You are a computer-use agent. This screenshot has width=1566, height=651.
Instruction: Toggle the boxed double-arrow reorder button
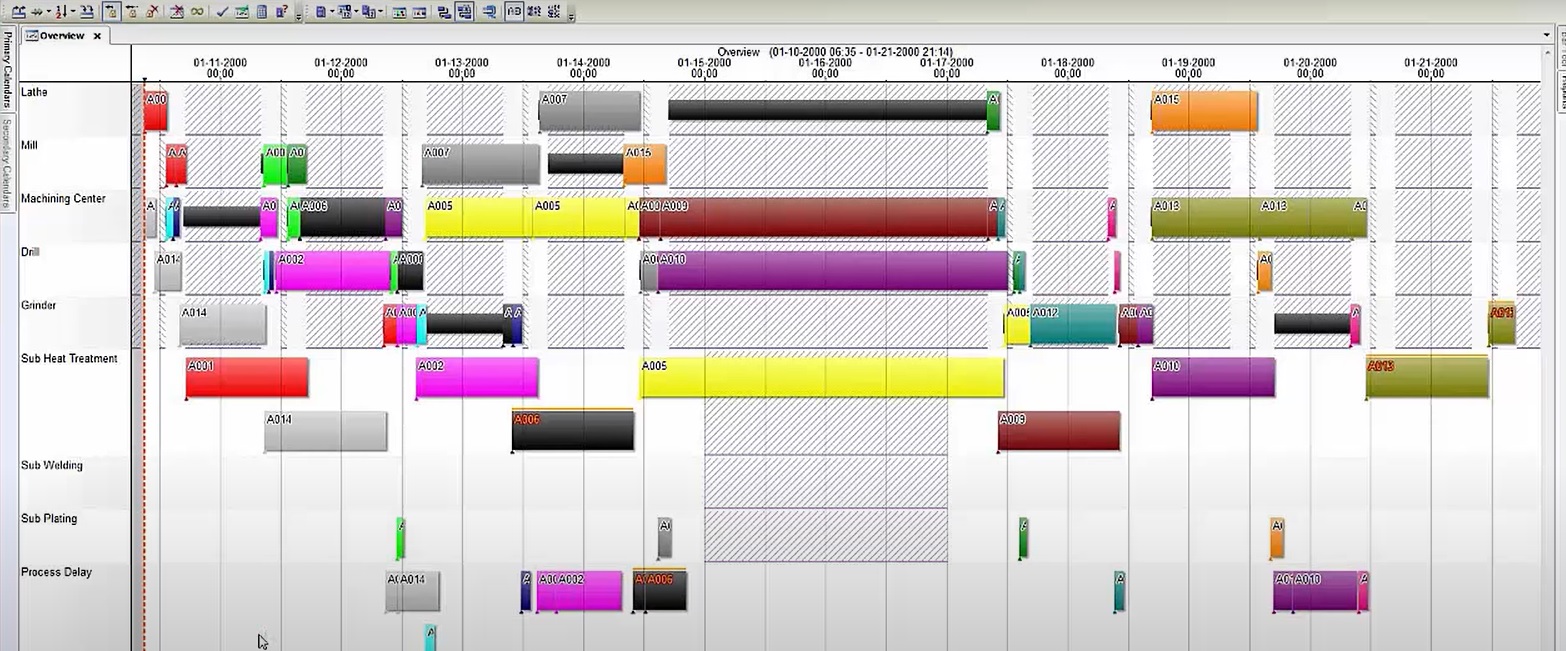coord(465,11)
